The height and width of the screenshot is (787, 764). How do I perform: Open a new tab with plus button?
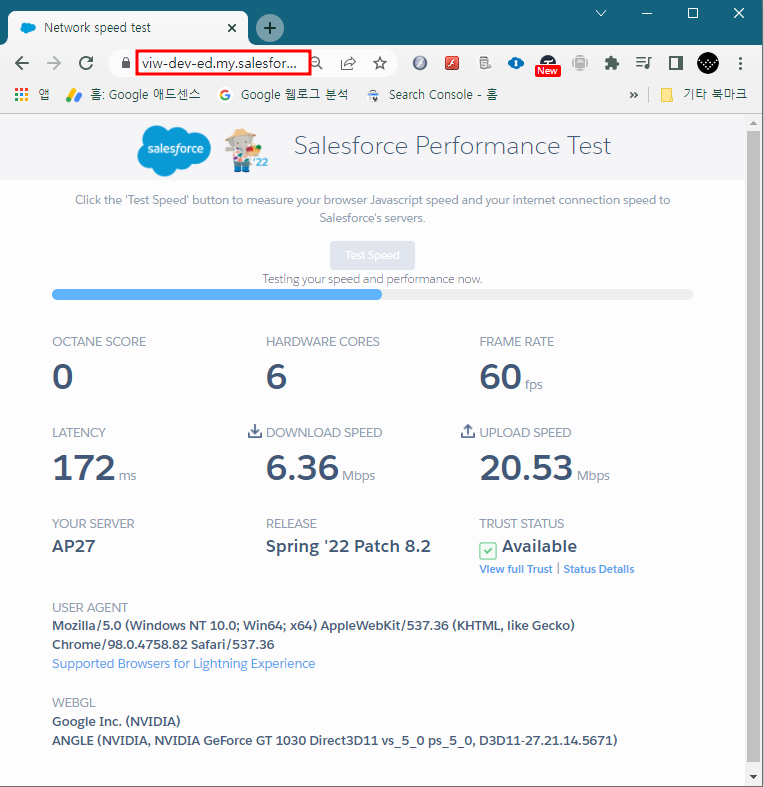coord(270,28)
